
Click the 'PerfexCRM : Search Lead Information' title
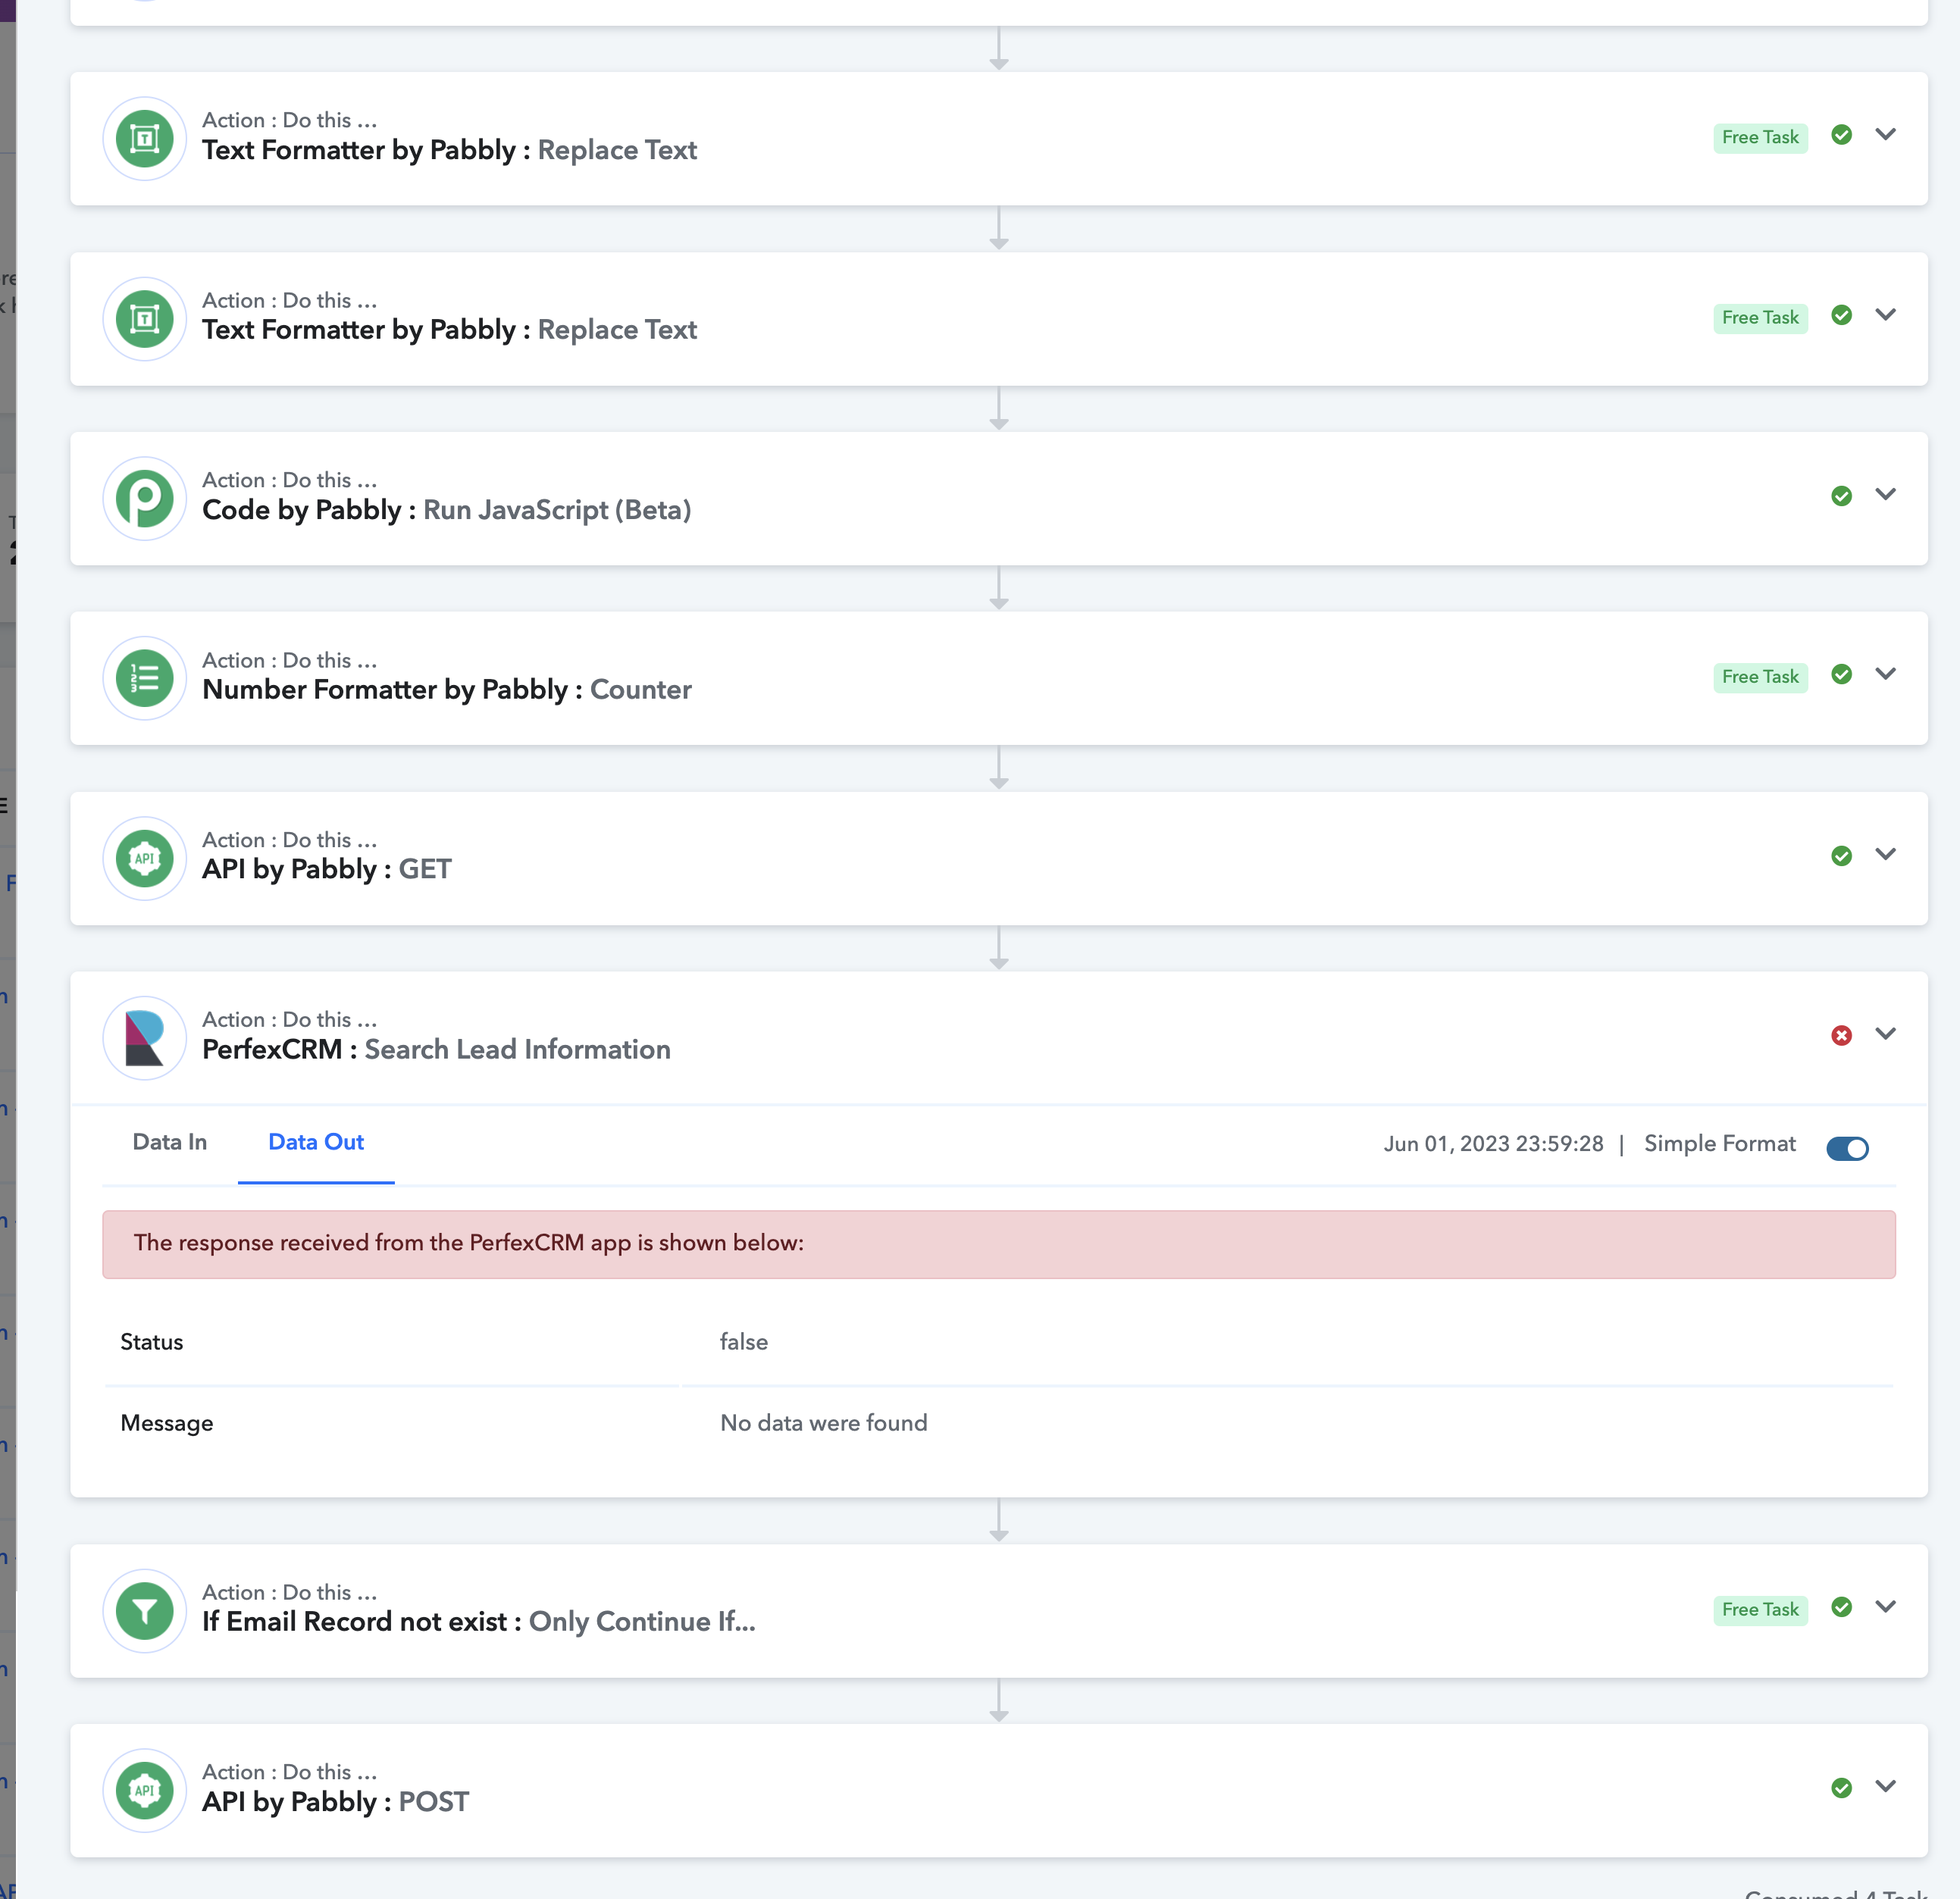pyautogui.click(x=436, y=1049)
